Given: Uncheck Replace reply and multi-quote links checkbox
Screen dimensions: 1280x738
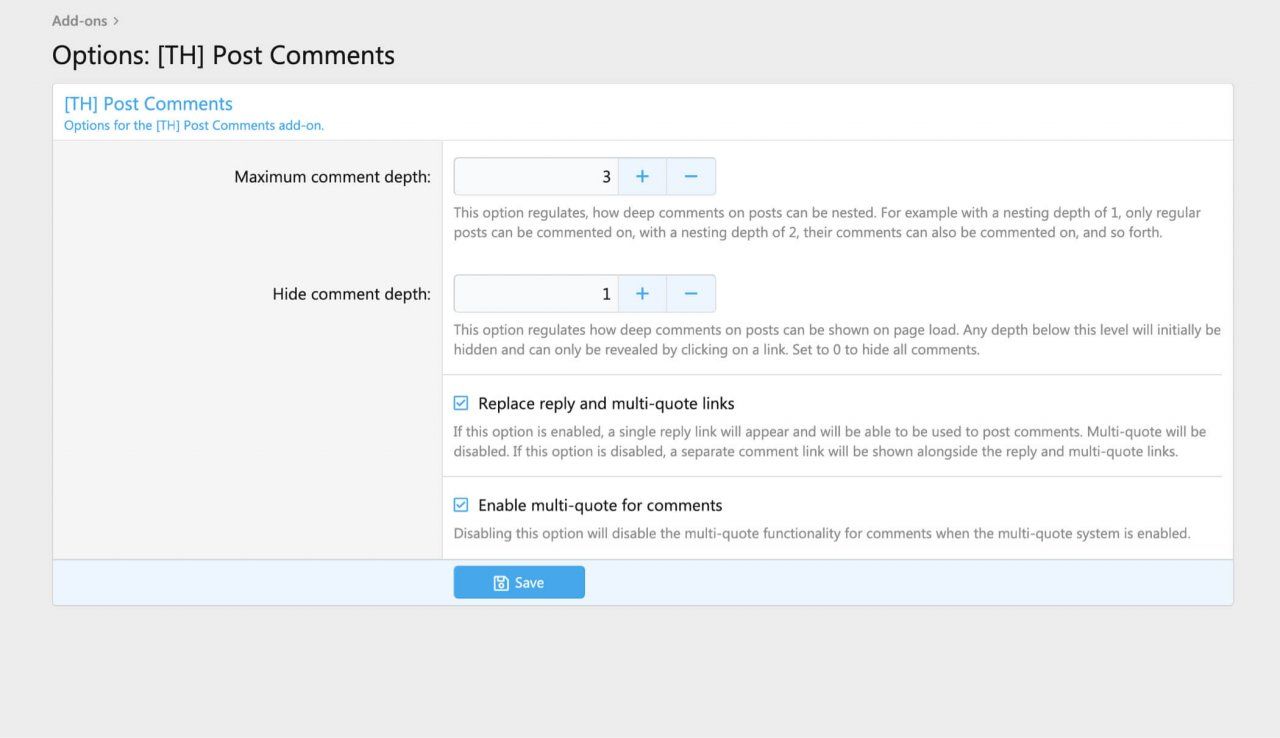Looking at the screenshot, I should [461, 404].
